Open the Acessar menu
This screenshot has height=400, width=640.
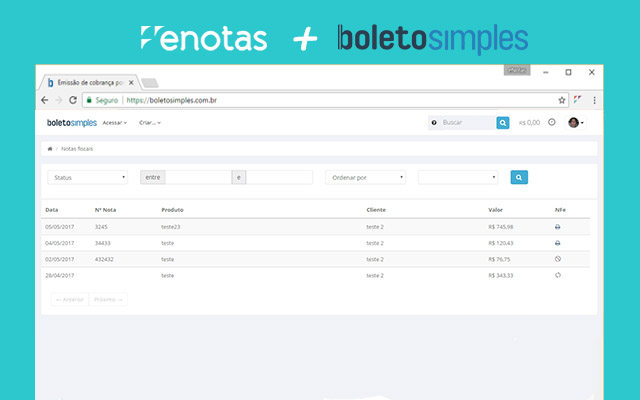pyautogui.click(x=115, y=122)
